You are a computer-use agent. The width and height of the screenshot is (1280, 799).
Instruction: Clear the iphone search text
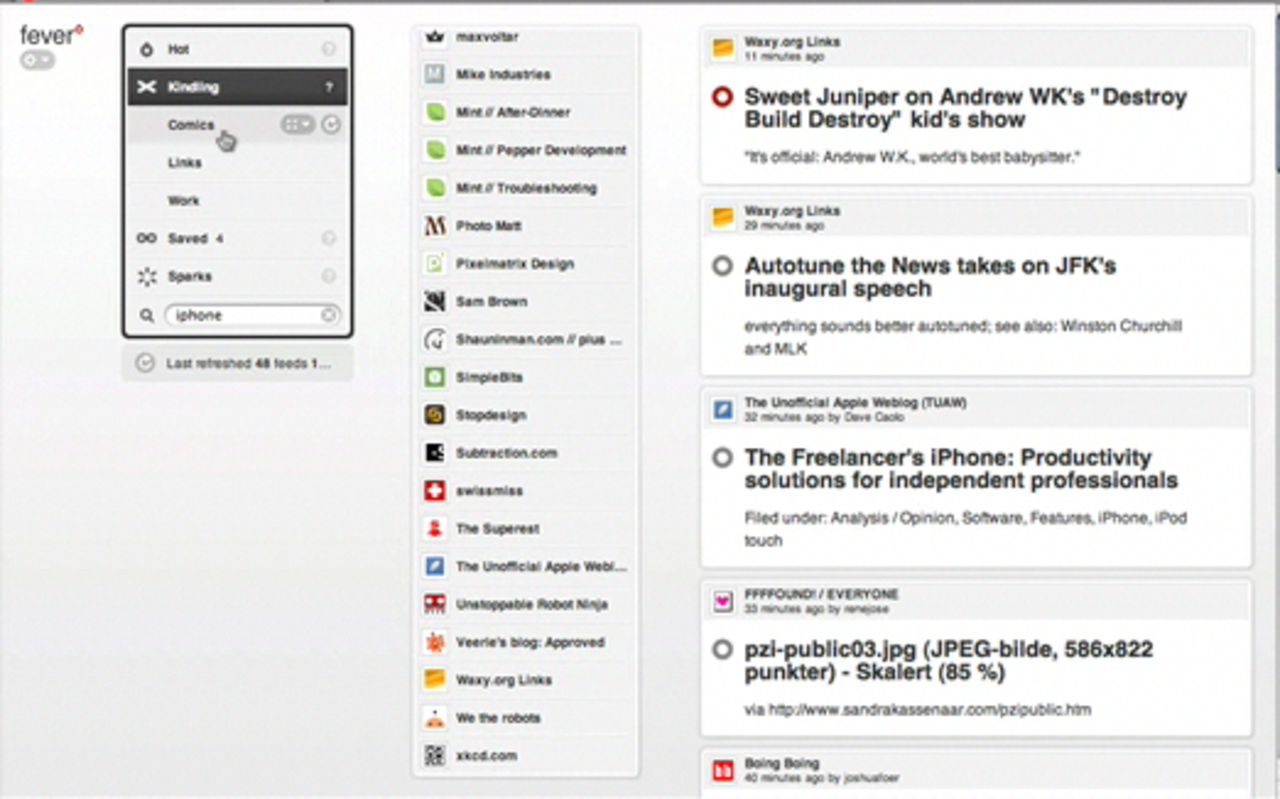328,315
